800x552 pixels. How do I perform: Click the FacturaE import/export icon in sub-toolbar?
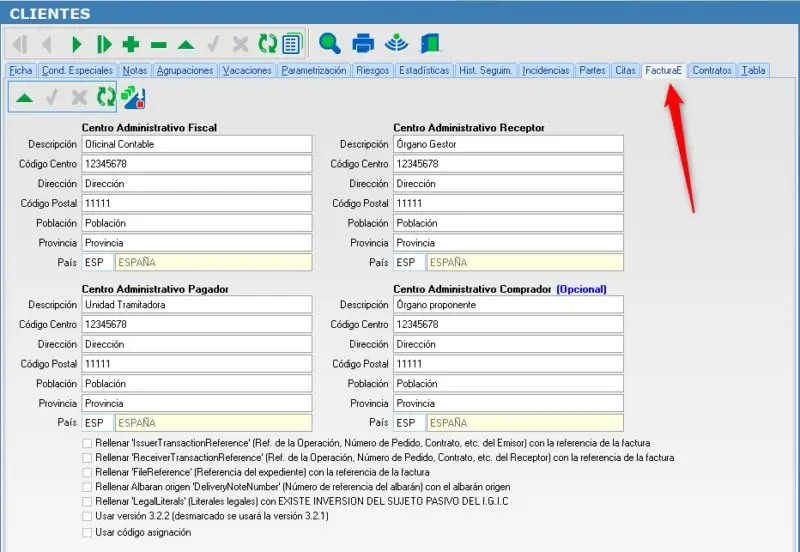[134, 97]
